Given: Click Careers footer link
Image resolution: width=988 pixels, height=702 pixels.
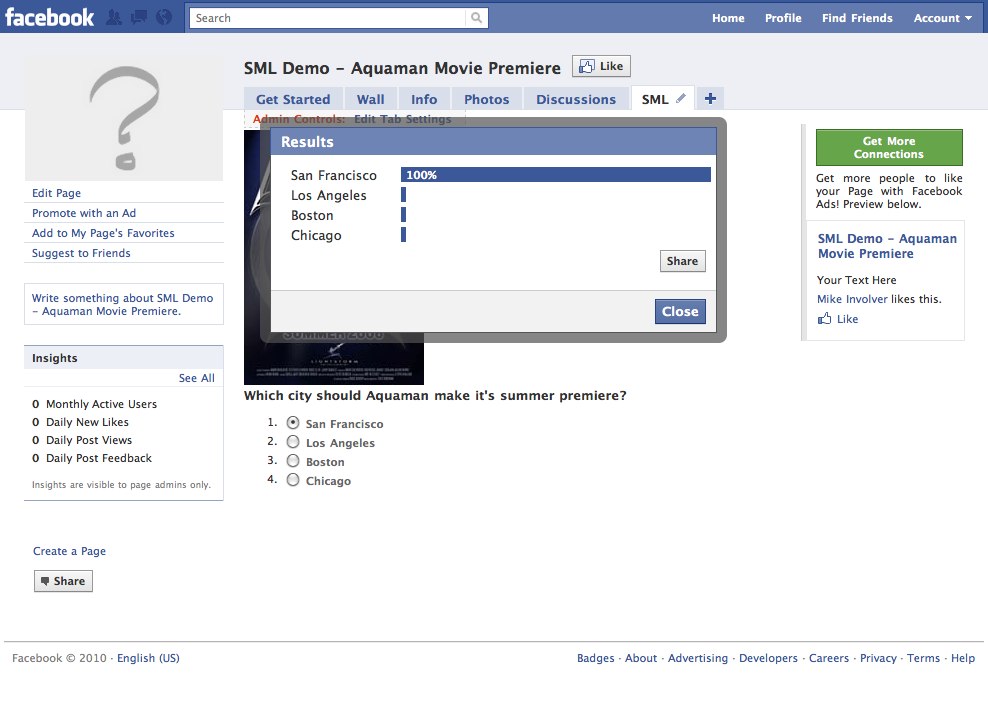Looking at the screenshot, I should click(829, 658).
